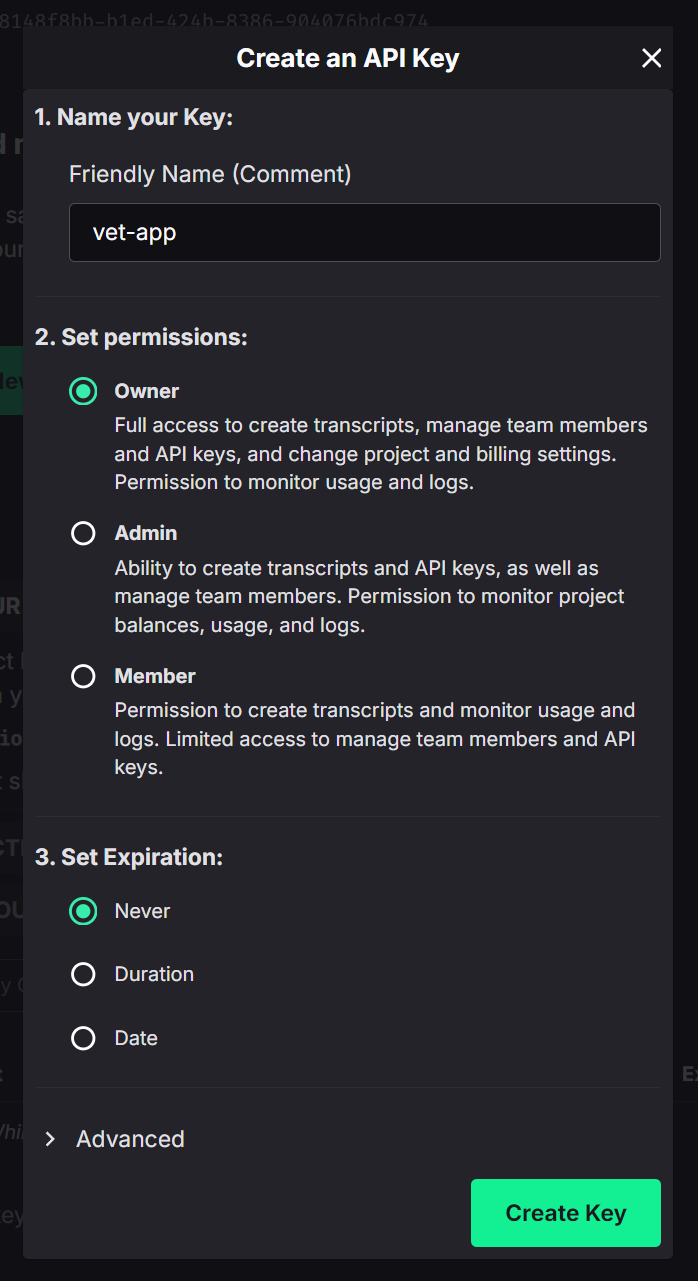This screenshot has width=698, height=1281.
Task: Close the Create an API Key dialog
Action: [x=652, y=58]
